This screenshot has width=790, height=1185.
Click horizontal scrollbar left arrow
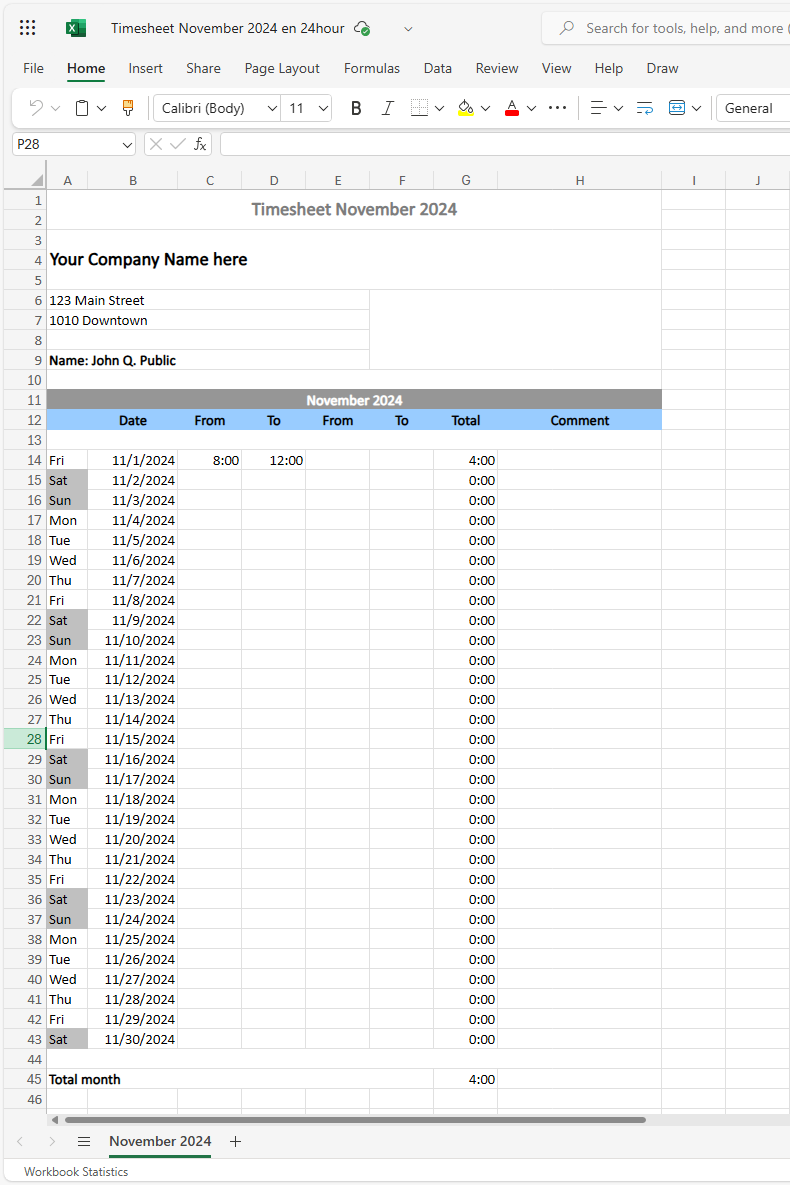pyautogui.click(x=54, y=1120)
